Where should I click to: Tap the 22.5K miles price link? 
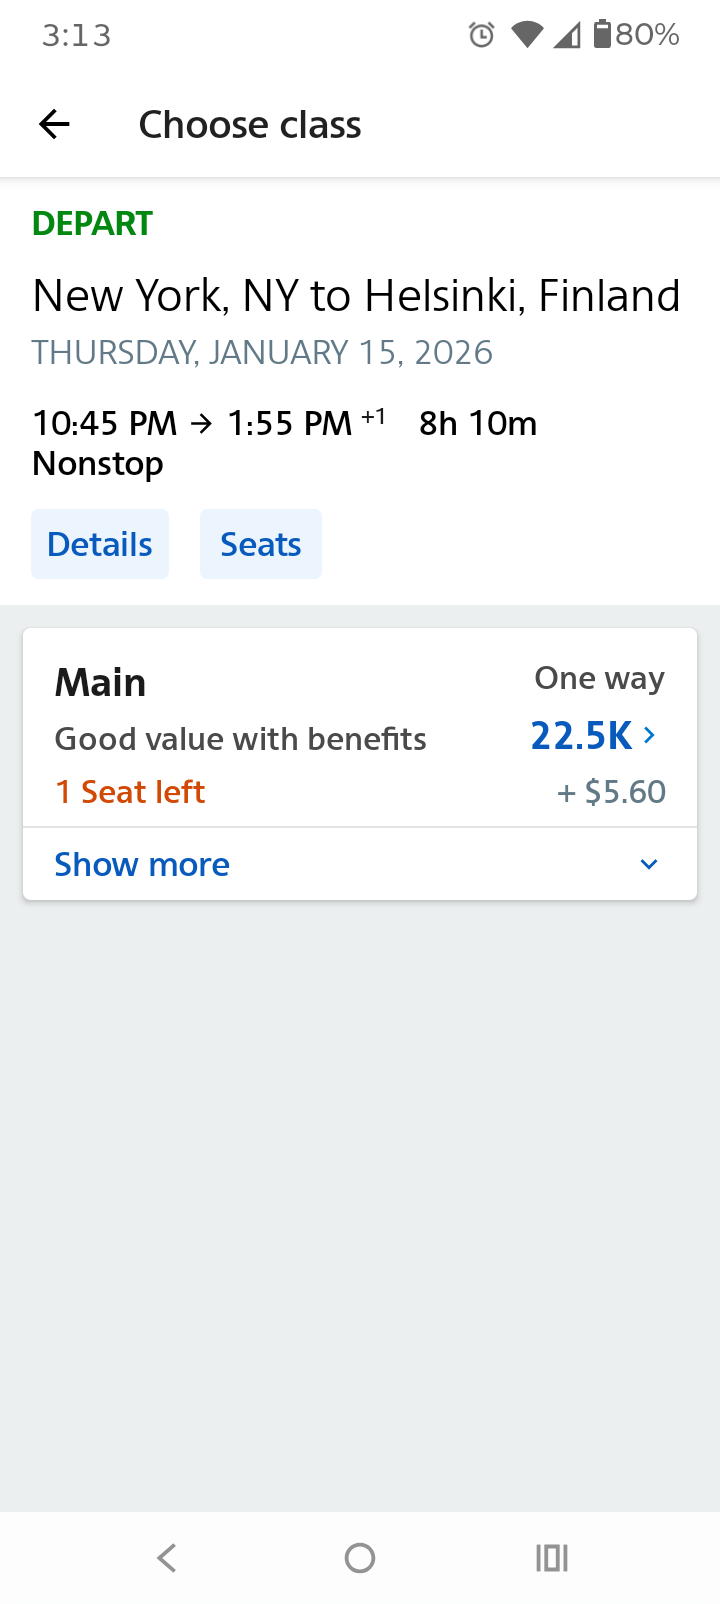pyautogui.click(x=581, y=735)
